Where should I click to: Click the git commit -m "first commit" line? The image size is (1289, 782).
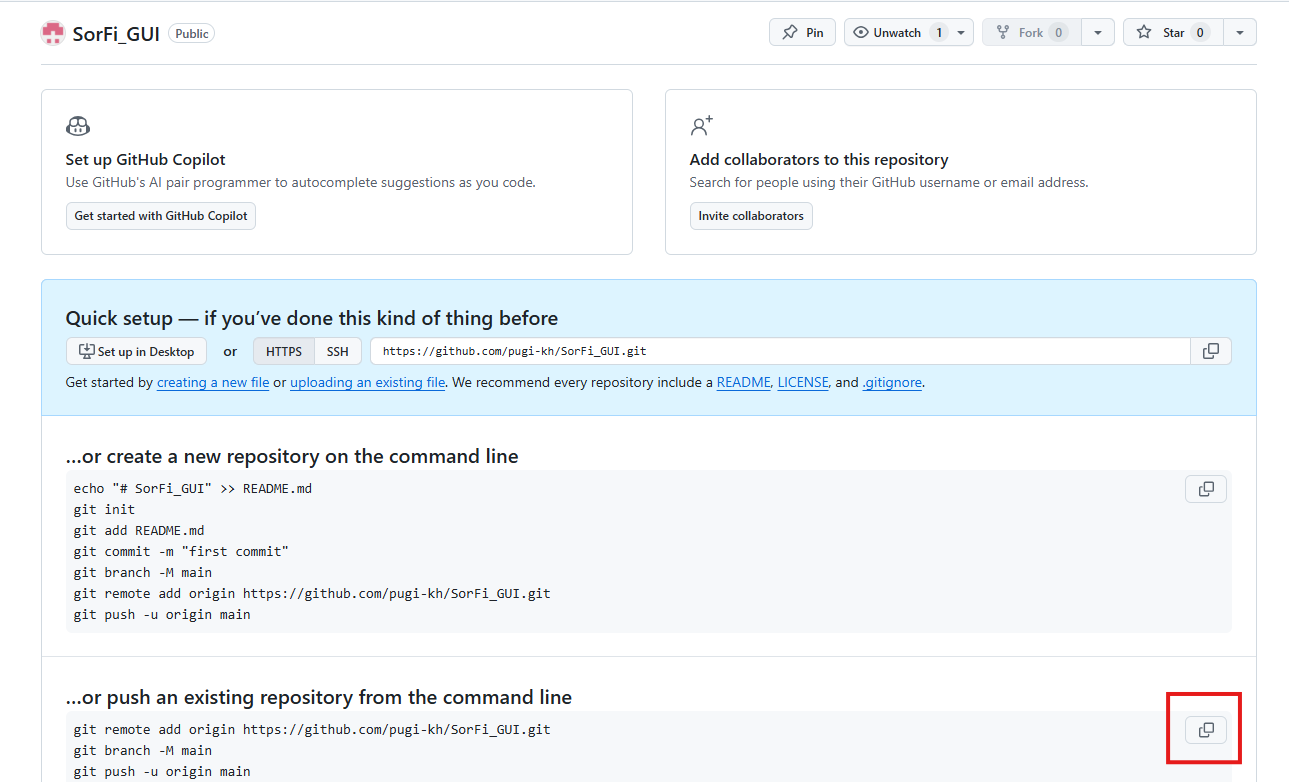181,551
